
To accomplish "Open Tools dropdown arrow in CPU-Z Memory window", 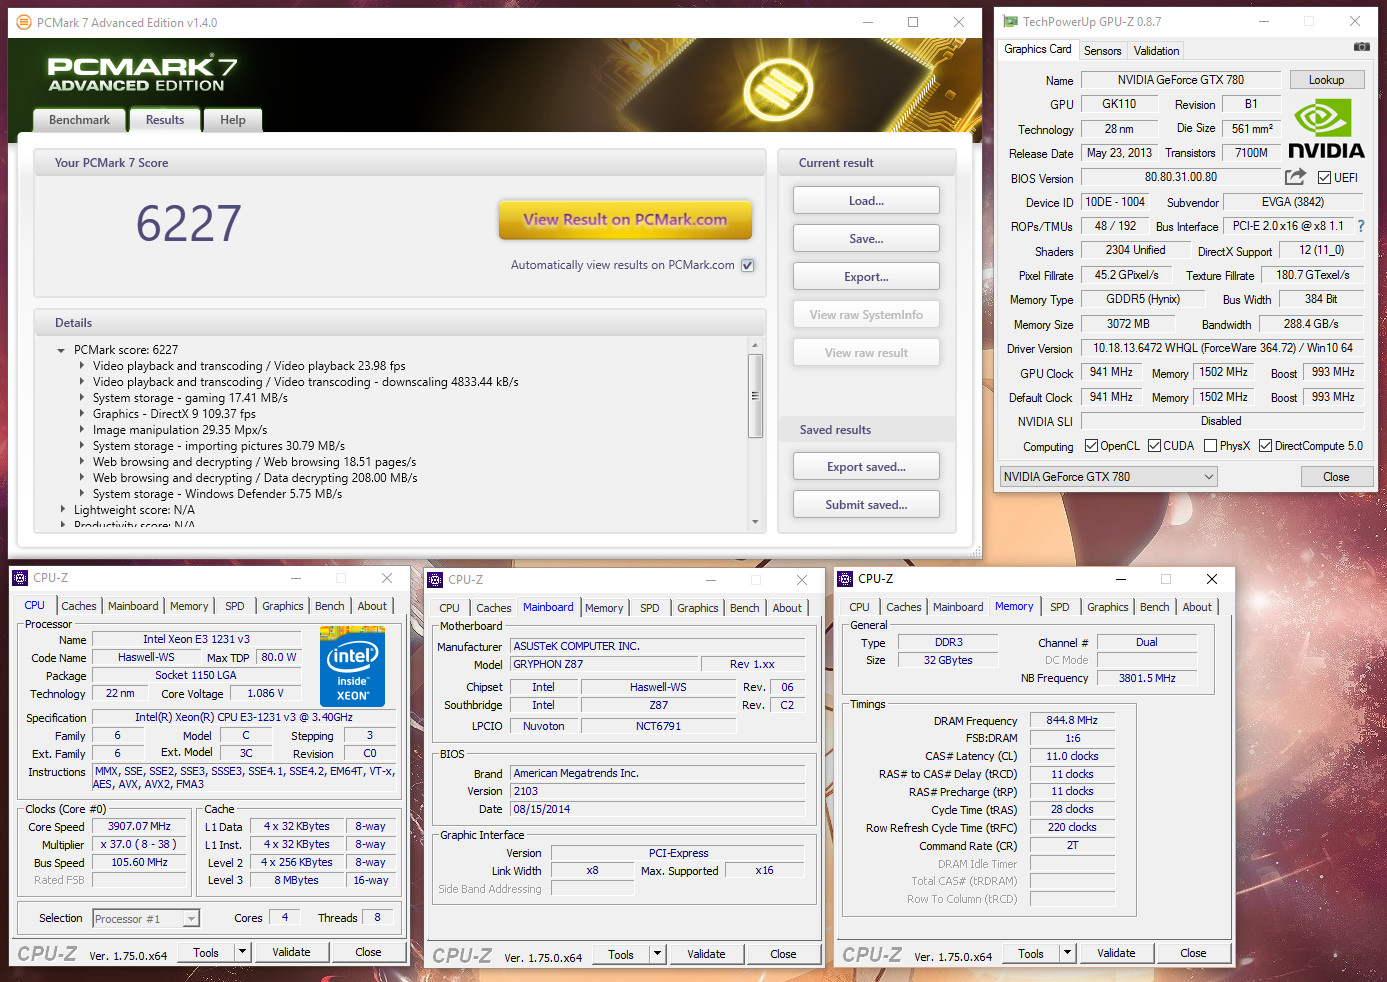I will point(1067,953).
